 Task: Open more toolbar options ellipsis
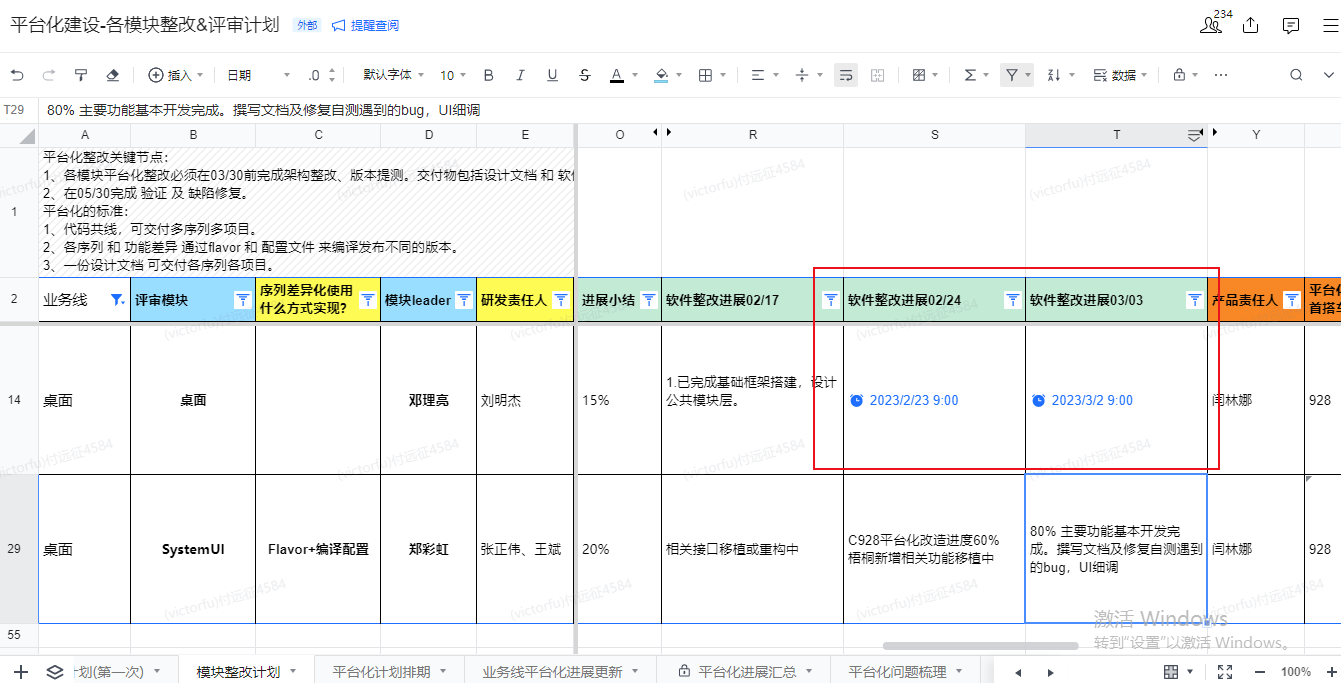click(1221, 75)
